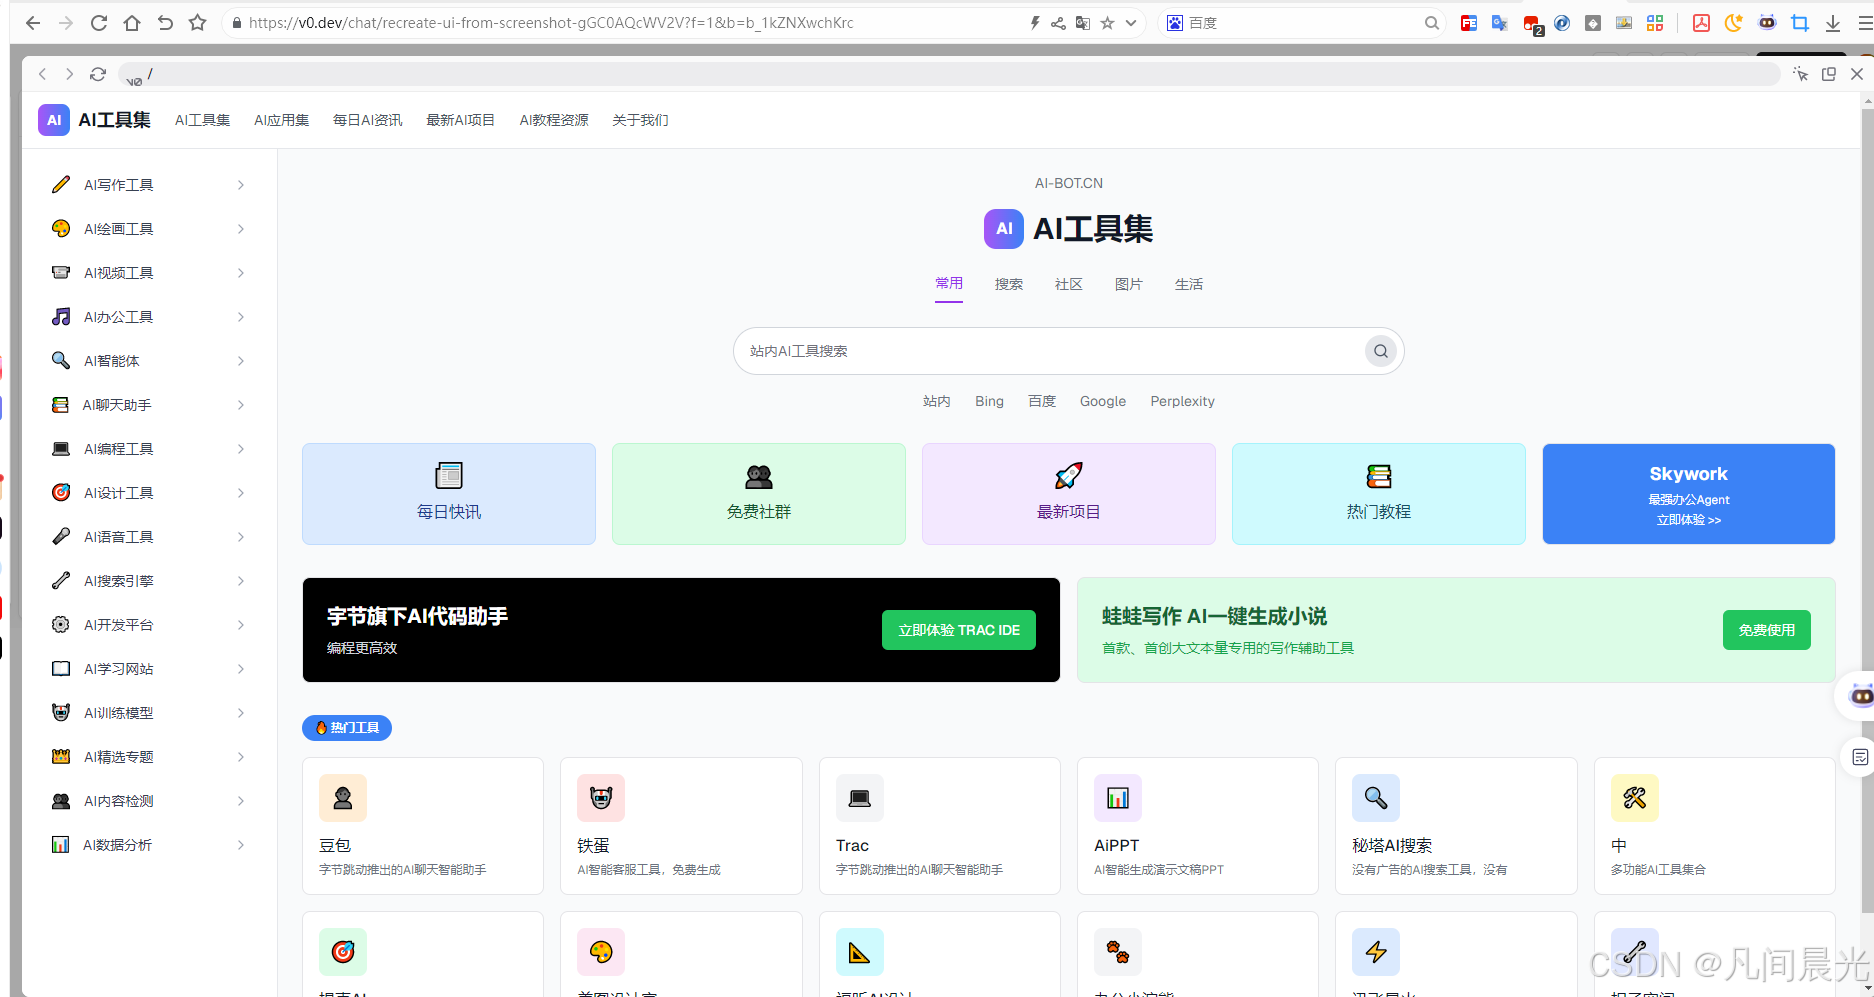This screenshot has width=1874, height=997.
Task: Click the 热门教程 books icon
Action: click(1379, 476)
